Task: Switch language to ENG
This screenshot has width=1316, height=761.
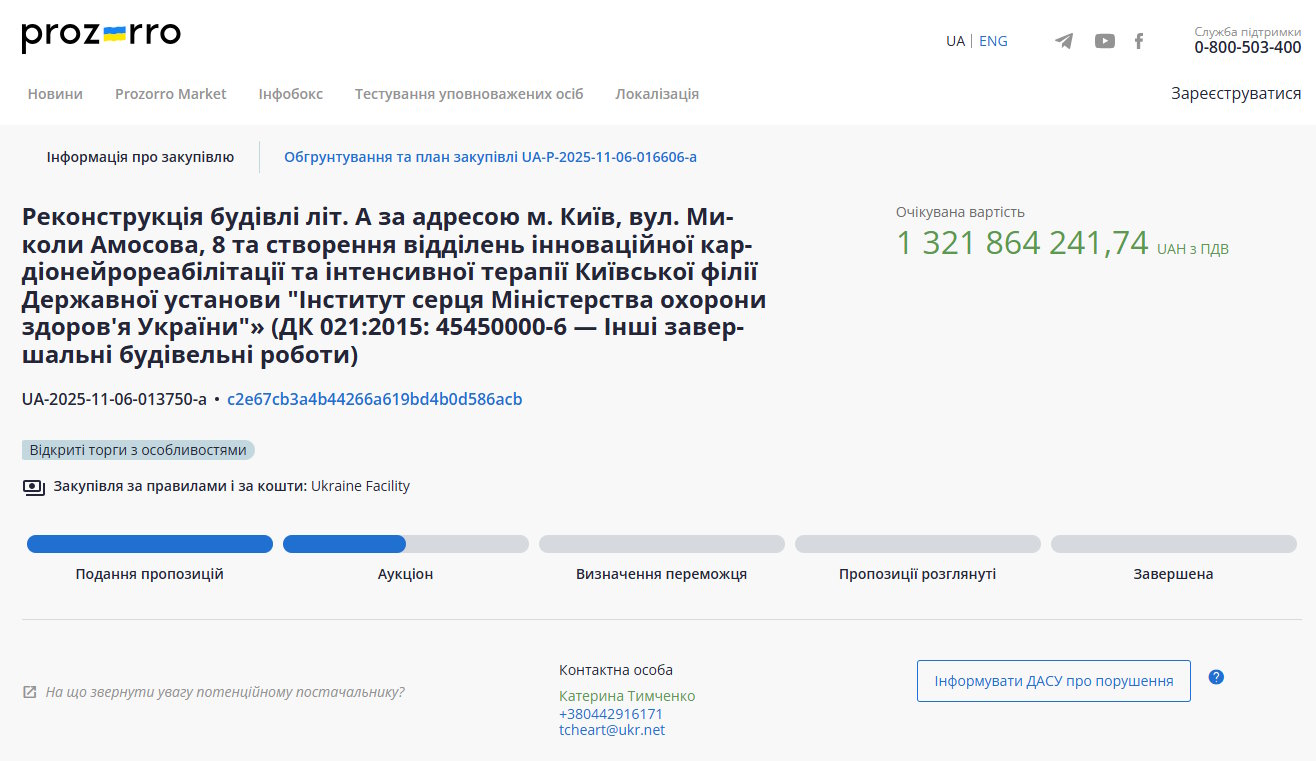Action: tap(993, 41)
